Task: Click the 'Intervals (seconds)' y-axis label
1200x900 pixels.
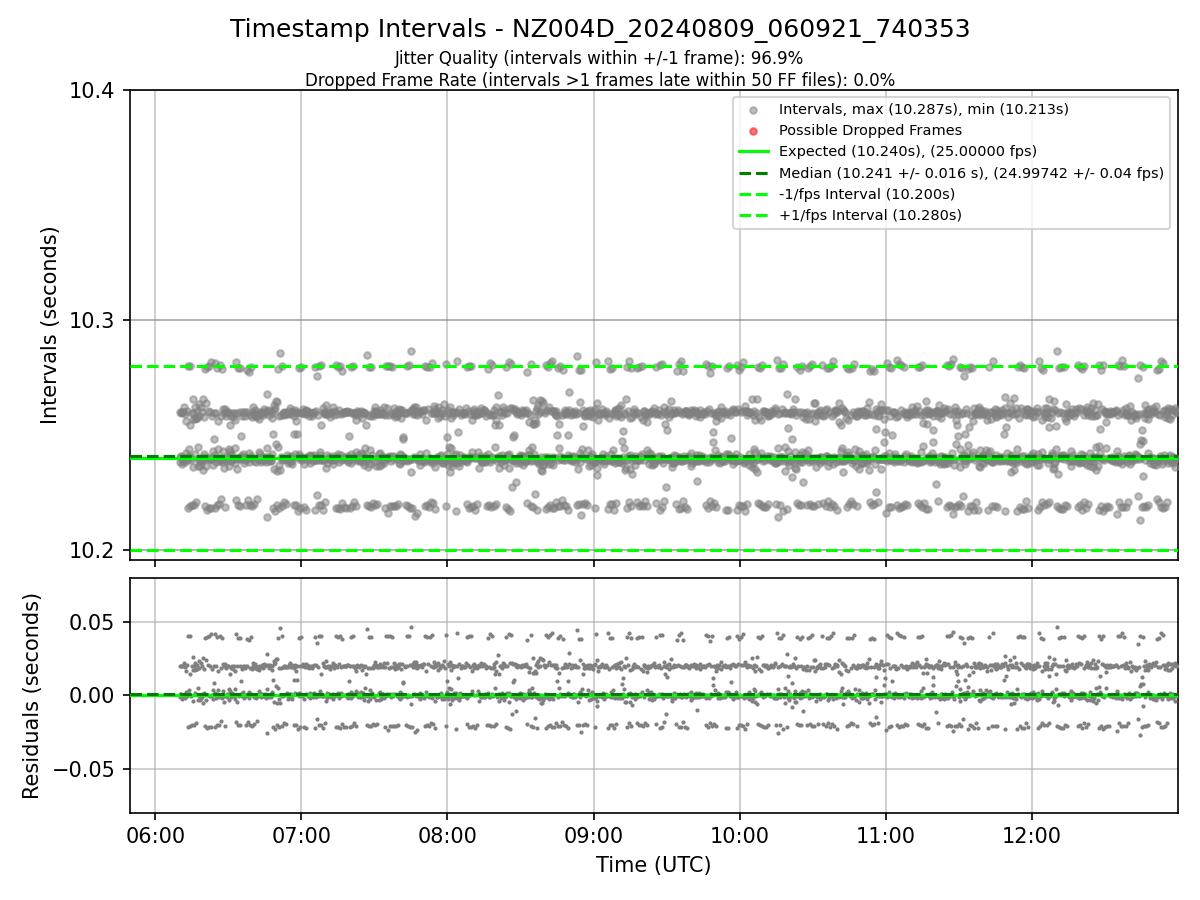Action: click(50, 325)
